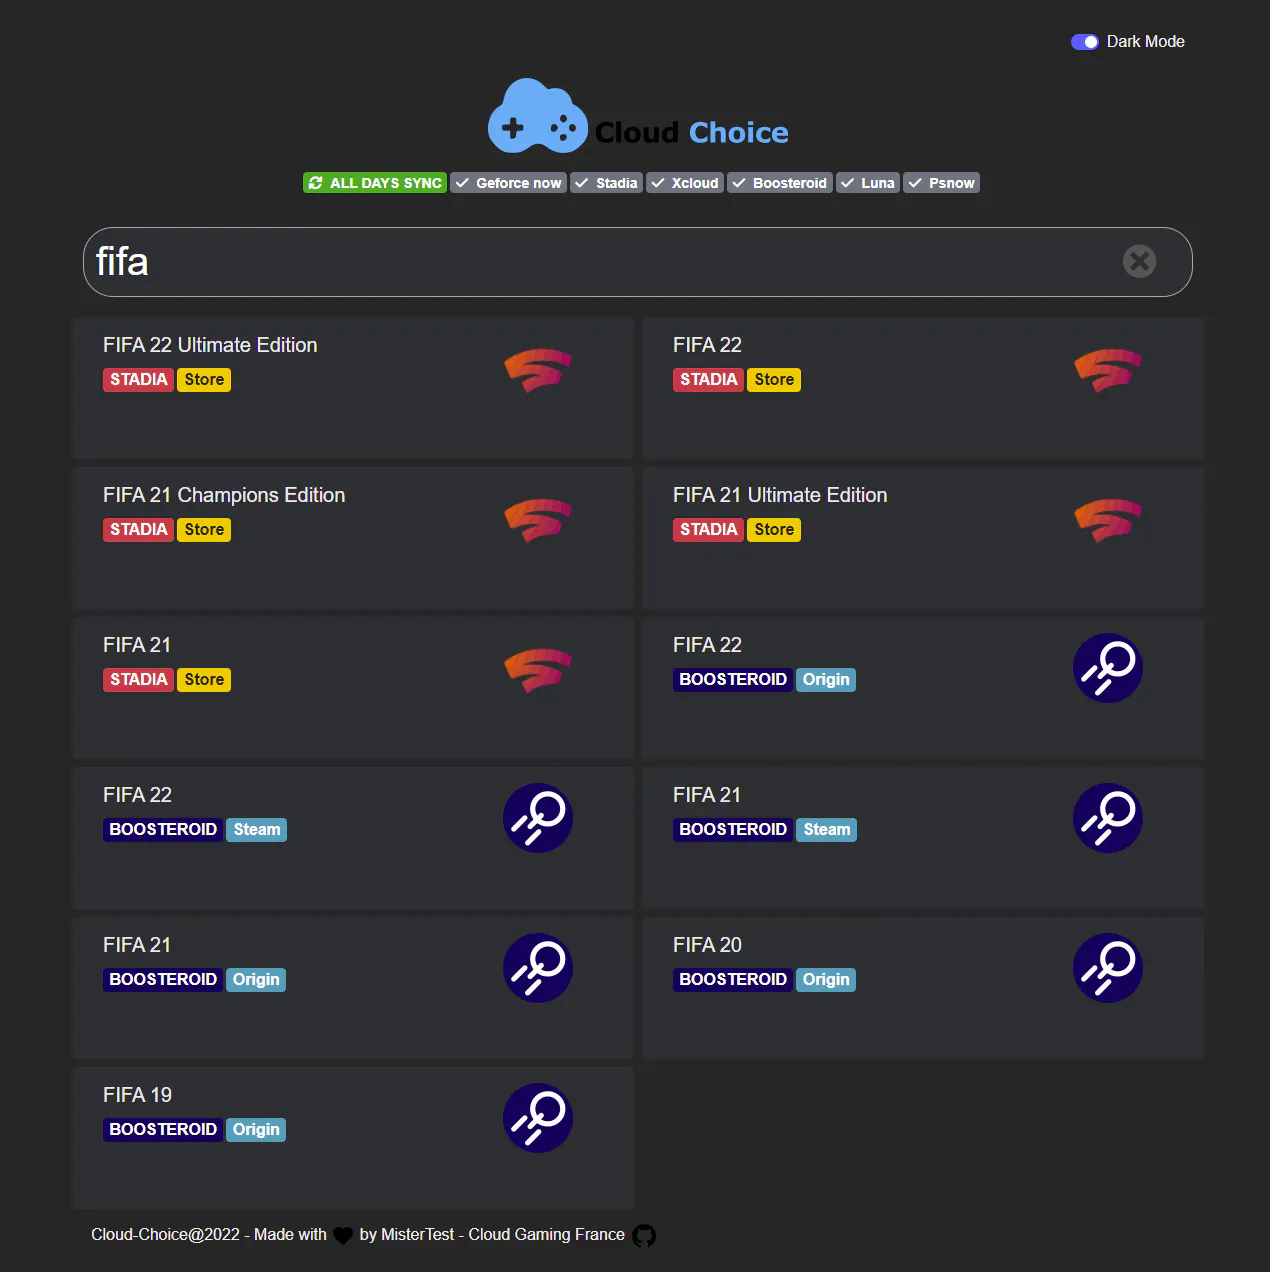Click the Cloud-Choice@2022 footer text

point(165,1235)
